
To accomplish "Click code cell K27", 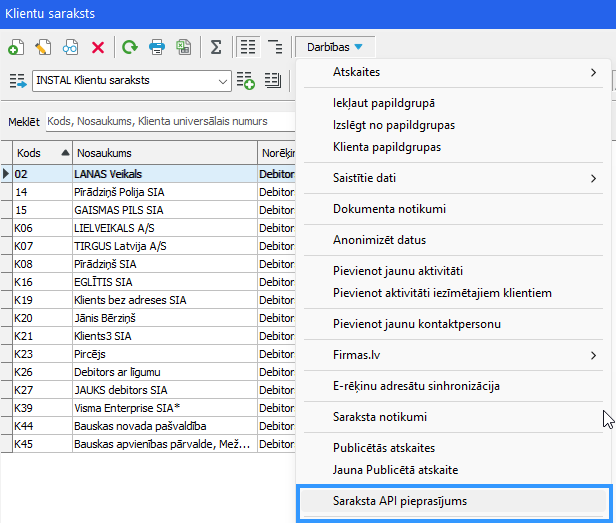I will click(42, 390).
